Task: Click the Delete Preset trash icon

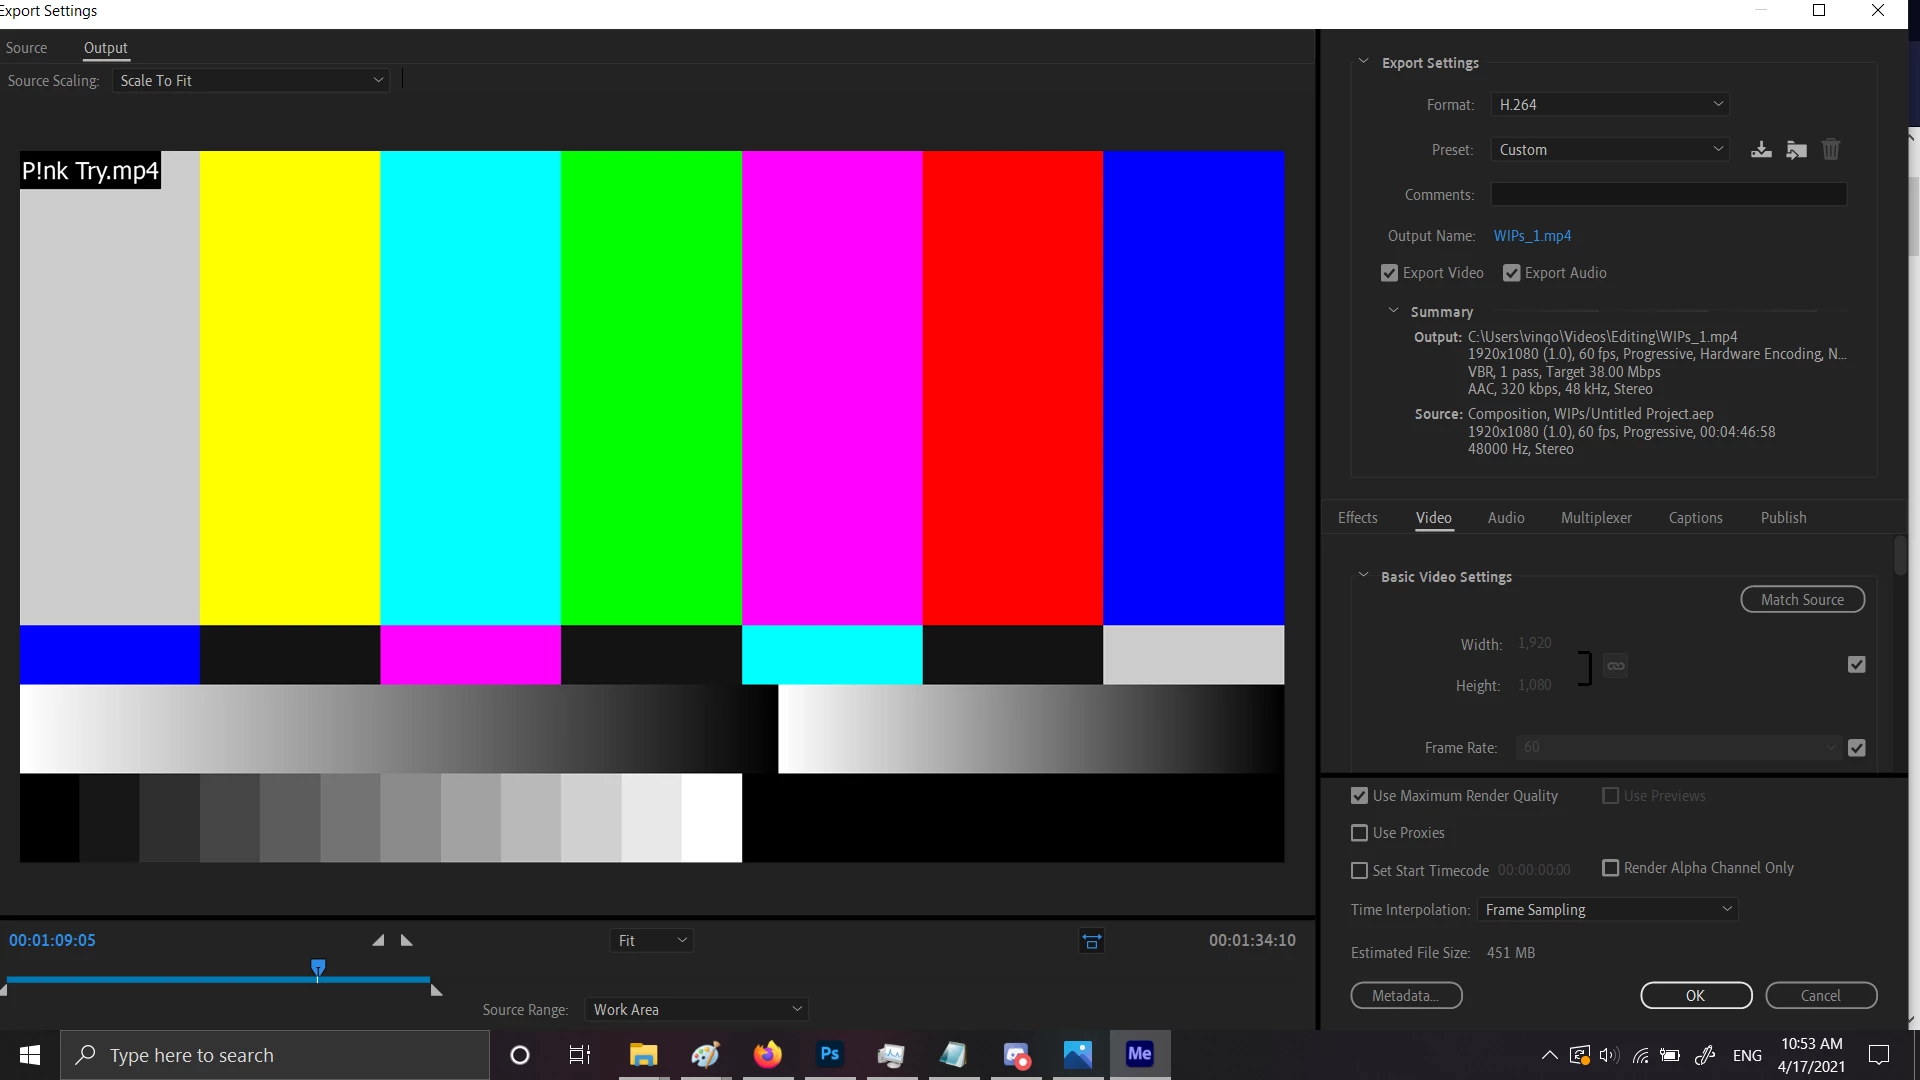Action: [x=1830, y=150]
